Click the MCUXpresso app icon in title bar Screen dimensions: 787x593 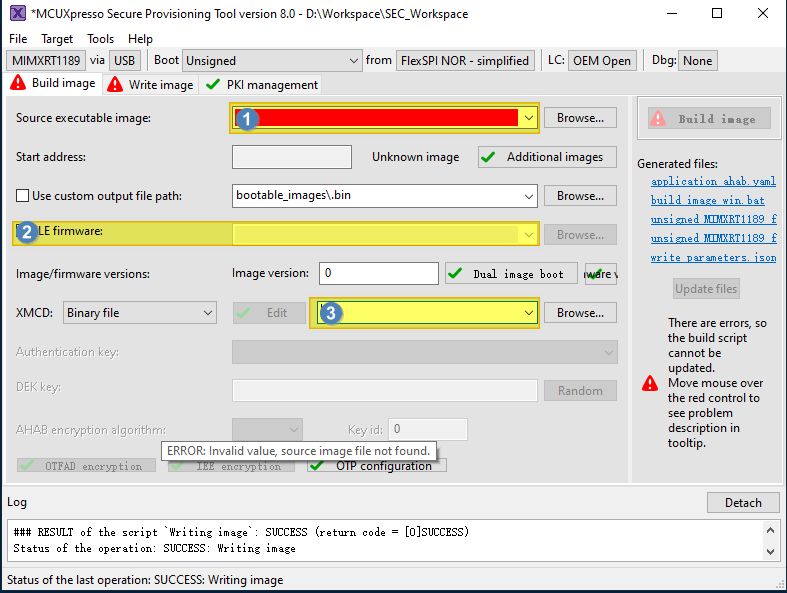coord(15,14)
